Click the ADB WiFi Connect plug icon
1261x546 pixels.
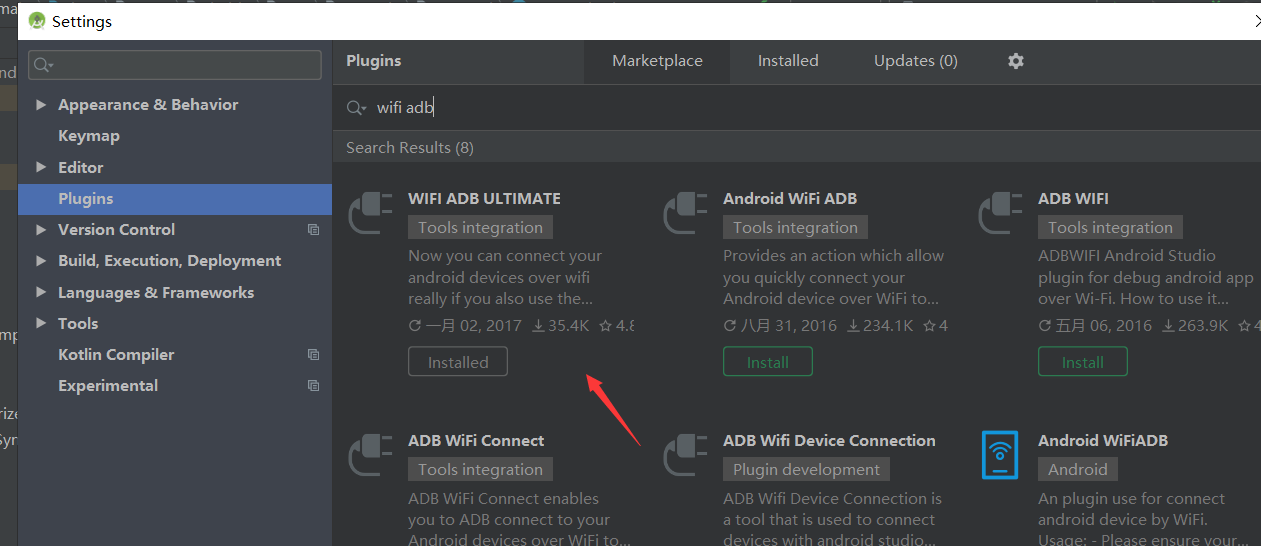(370, 456)
